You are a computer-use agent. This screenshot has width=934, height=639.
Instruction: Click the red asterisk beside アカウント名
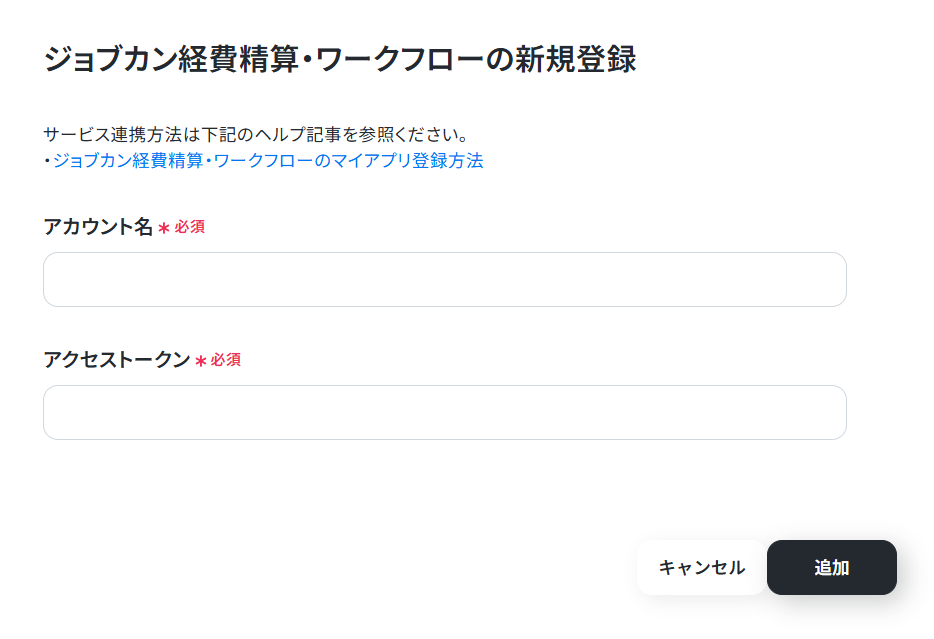[164, 228]
